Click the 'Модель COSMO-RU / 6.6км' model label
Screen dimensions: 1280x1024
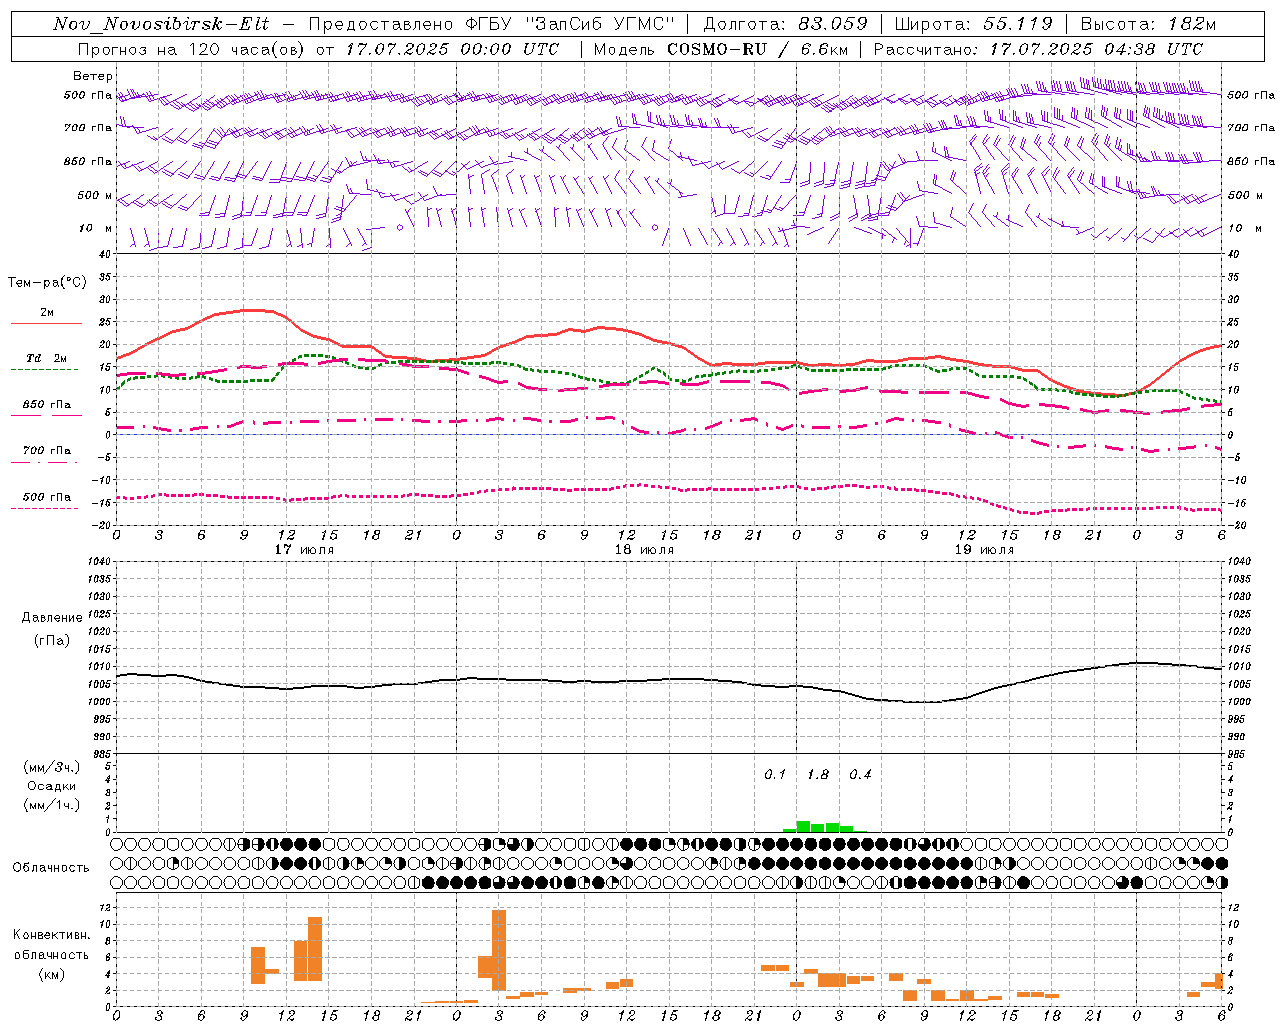721,49
